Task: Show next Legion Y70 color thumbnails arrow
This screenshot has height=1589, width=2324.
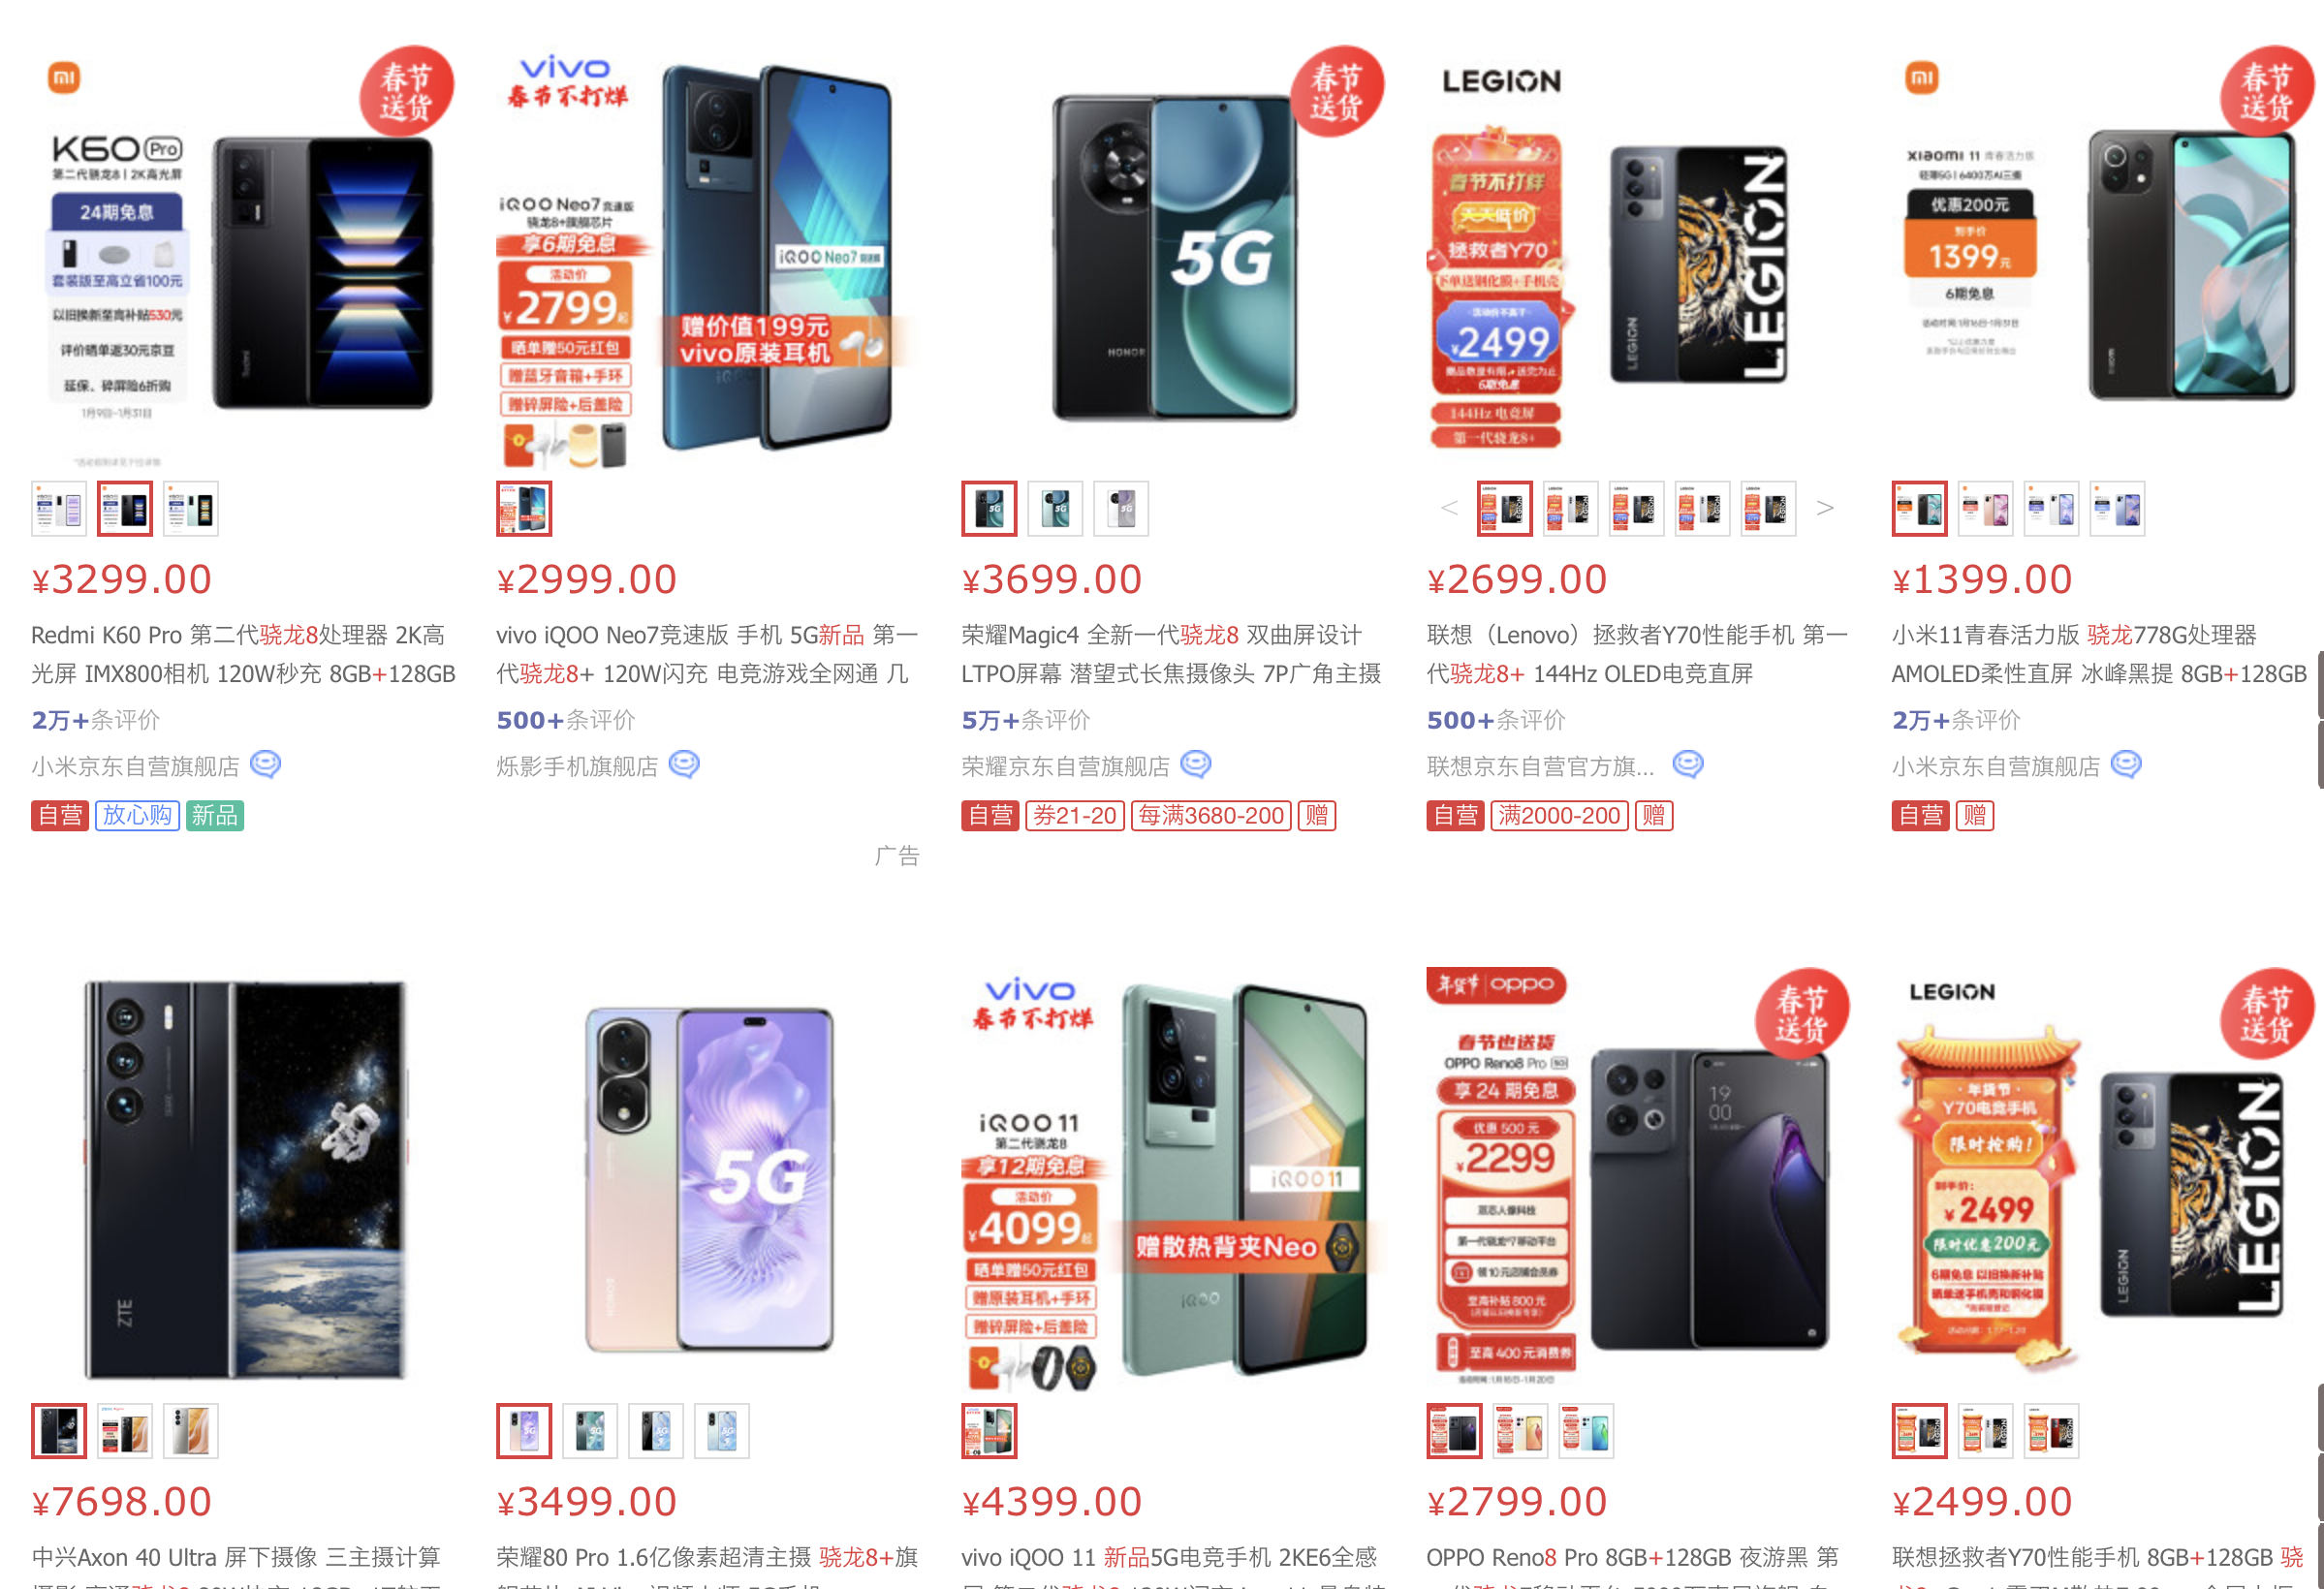Action: click(1825, 508)
